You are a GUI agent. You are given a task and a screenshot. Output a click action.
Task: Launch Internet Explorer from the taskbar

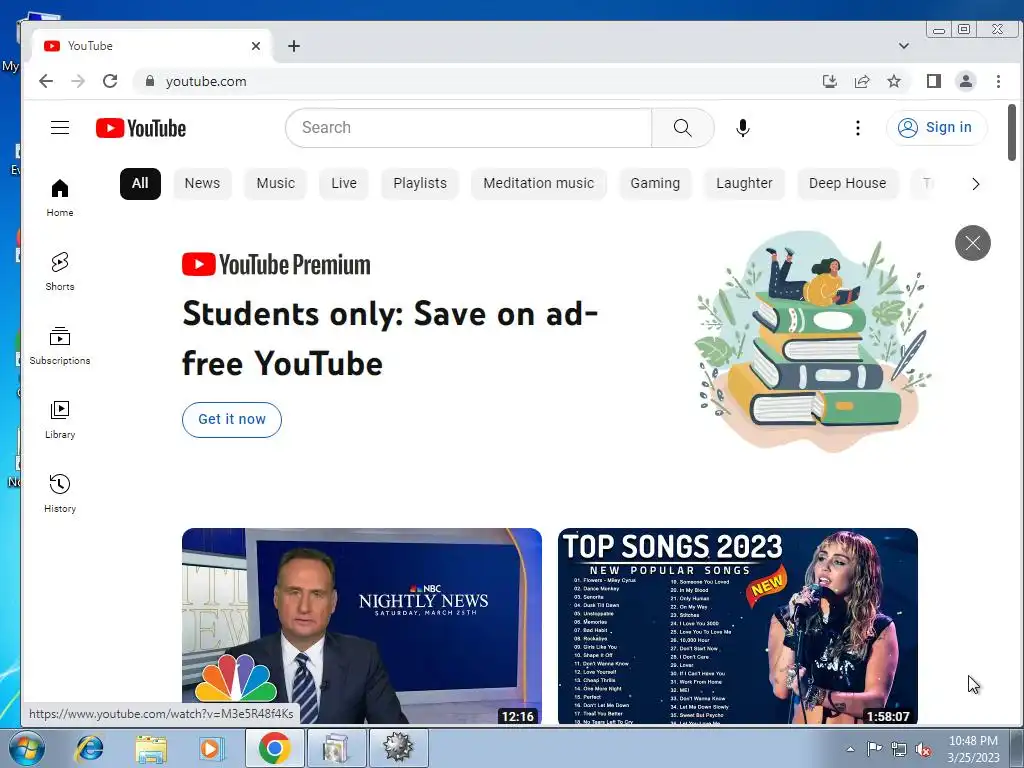point(89,748)
